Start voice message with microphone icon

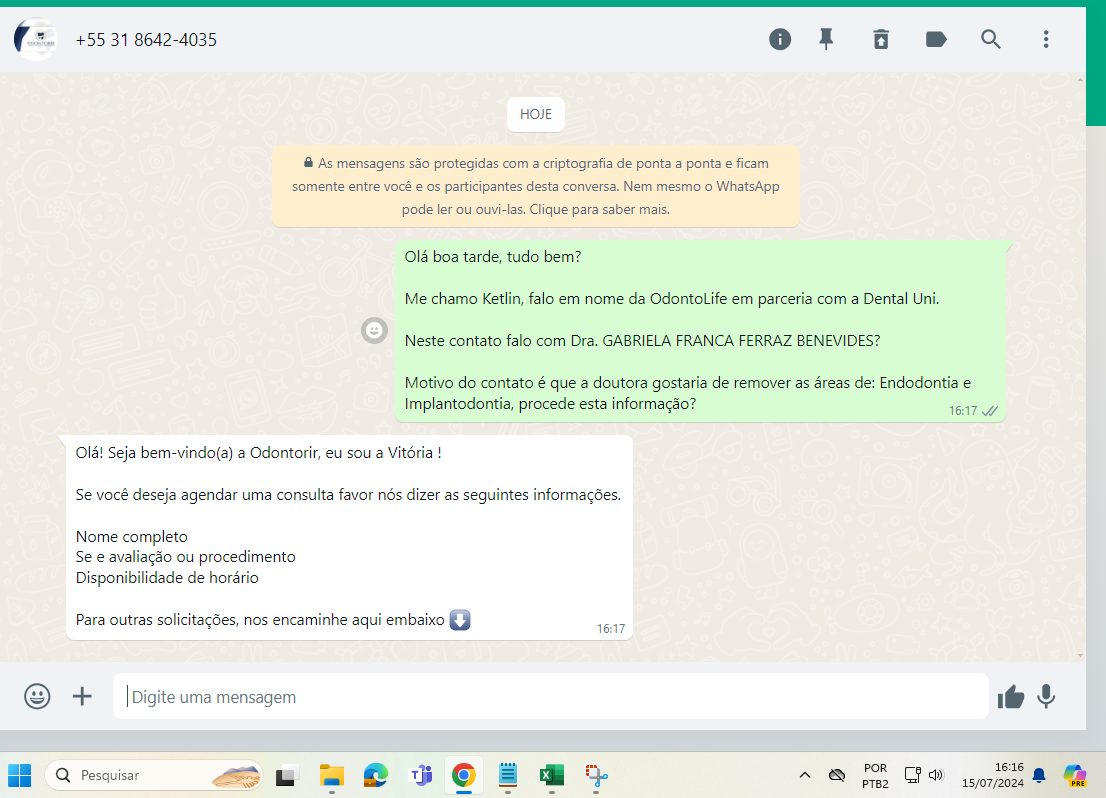[x=1046, y=696]
